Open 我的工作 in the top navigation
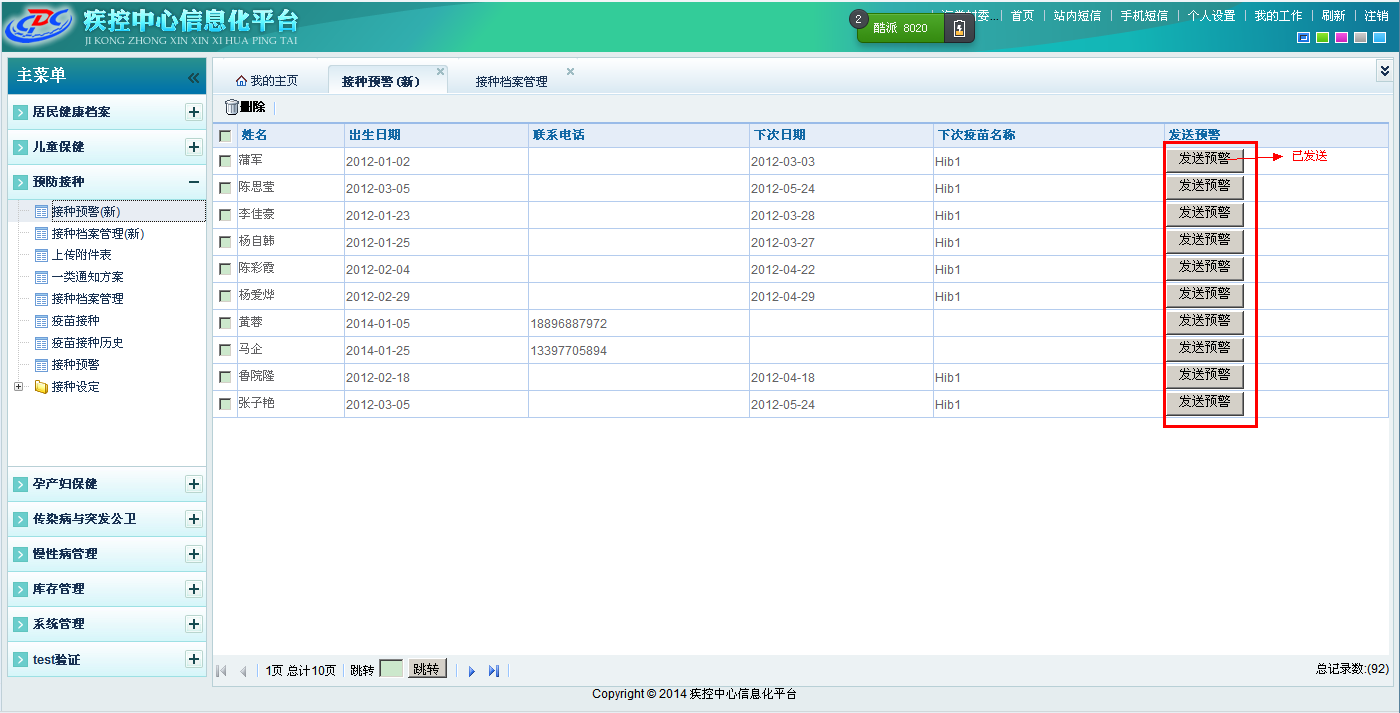This screenshot has height=713, width=1400. coord(1278,16)
